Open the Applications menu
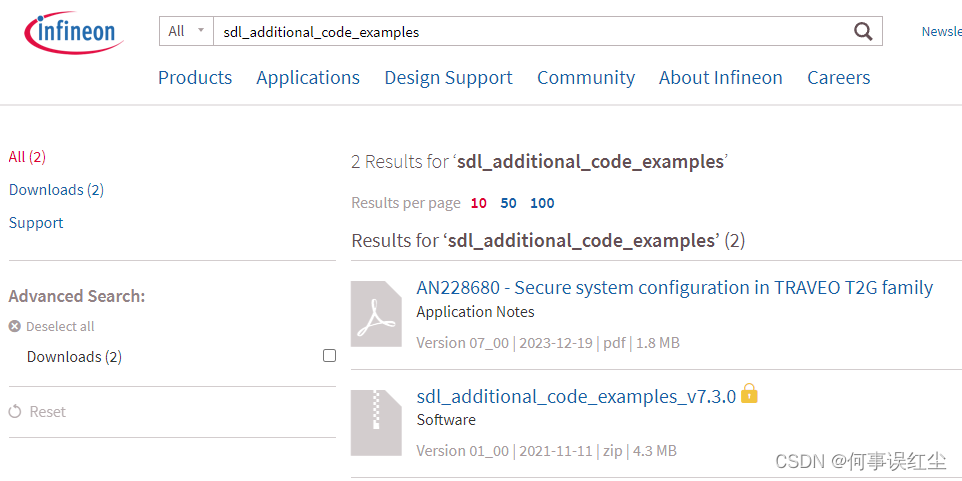962x481 pixels. pos(308,78)
